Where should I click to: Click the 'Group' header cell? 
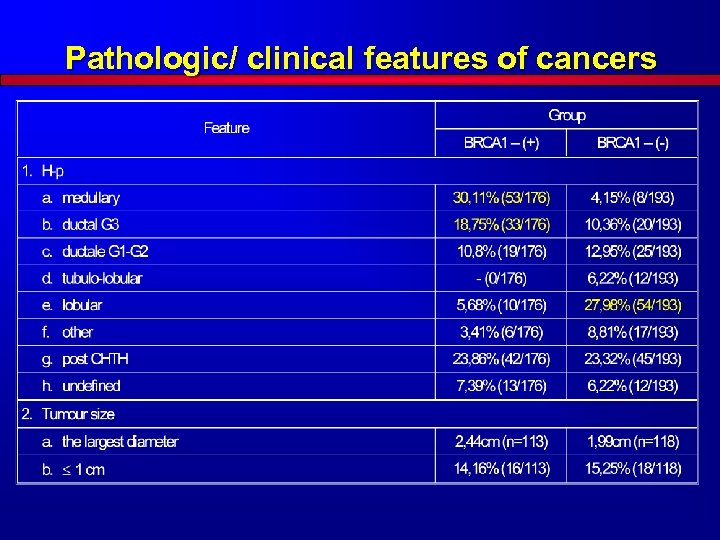click(567, 115)
